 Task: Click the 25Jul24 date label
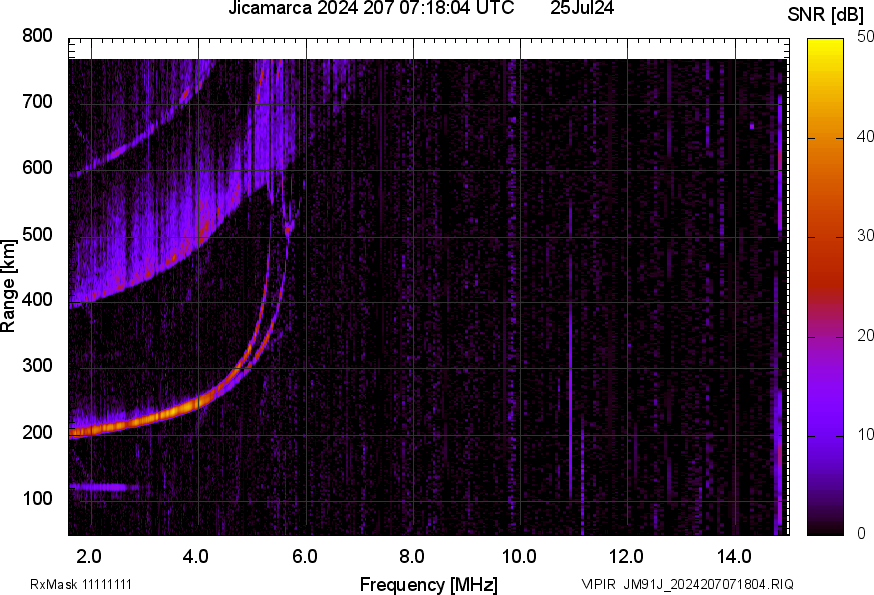point(582,9)
